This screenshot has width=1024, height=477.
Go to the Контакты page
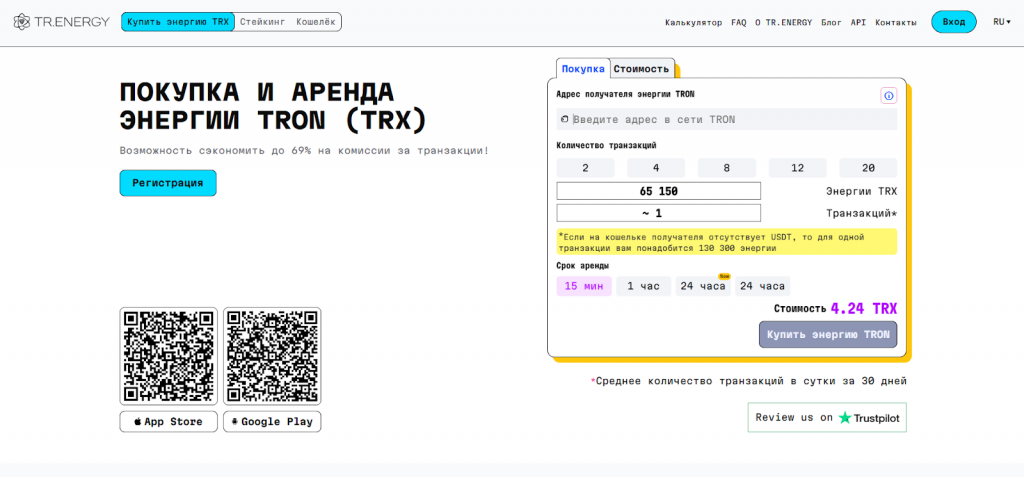895,22
